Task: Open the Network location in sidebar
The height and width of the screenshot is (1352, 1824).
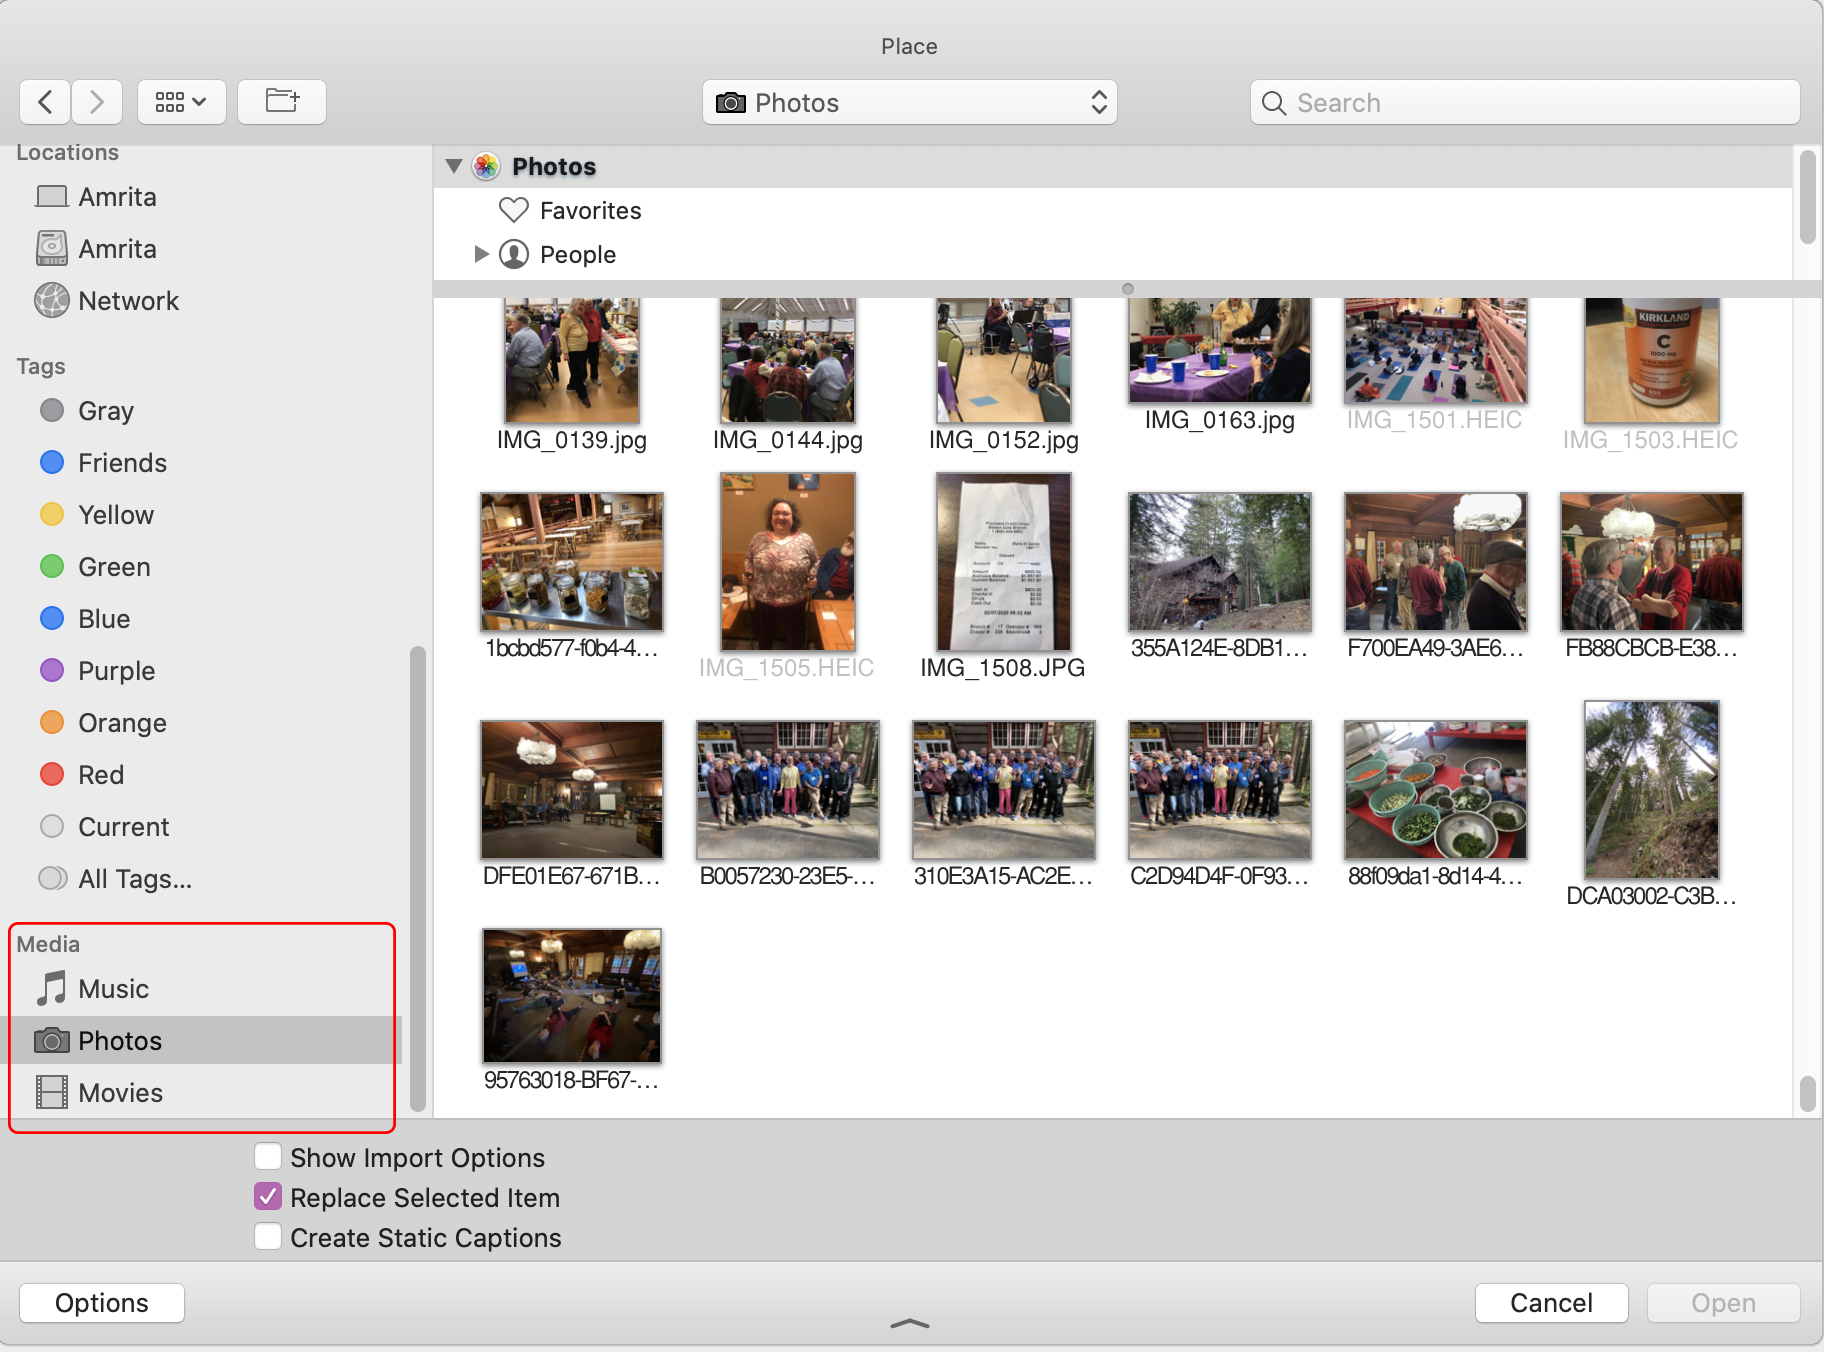Action: click(x=128, y=300)
